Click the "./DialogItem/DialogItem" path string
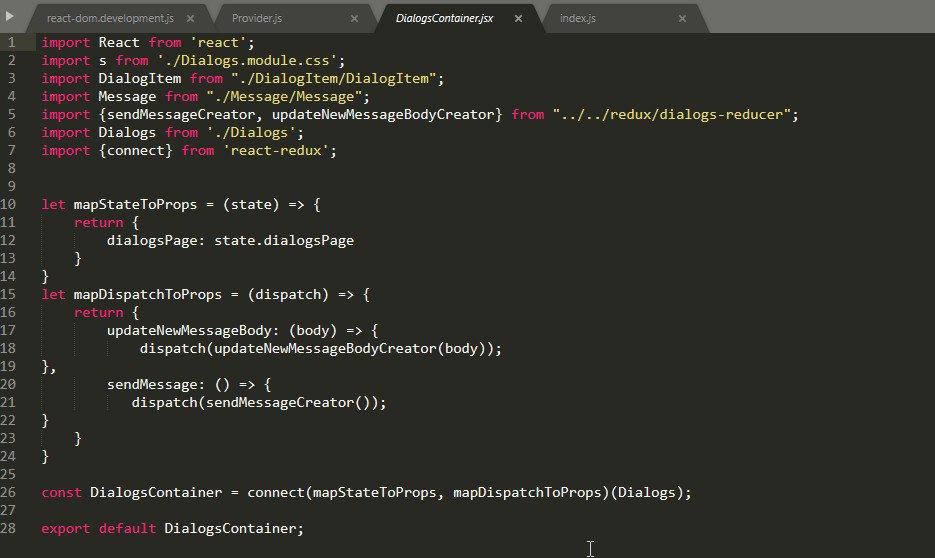 (333, 79)
